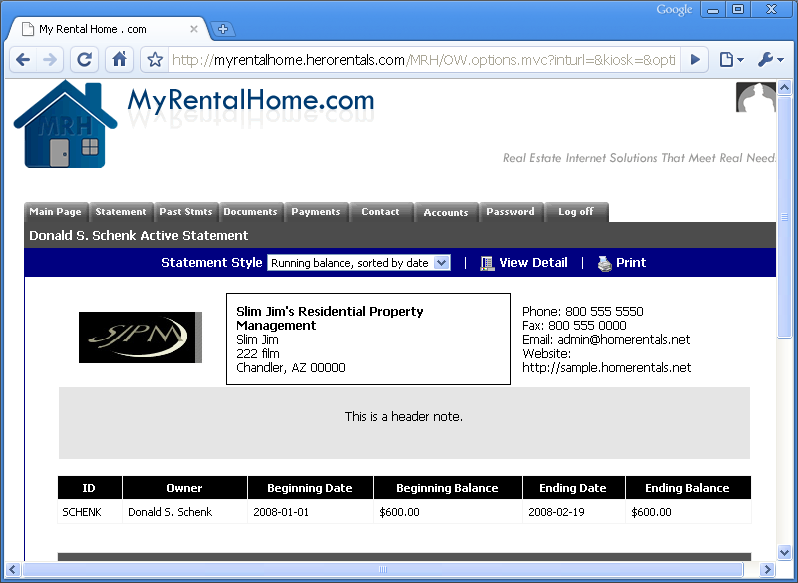Click the vertical scrollbar thumb
Image resolution: width=798 pixels, height=583 pixels.
coord(784,217)
